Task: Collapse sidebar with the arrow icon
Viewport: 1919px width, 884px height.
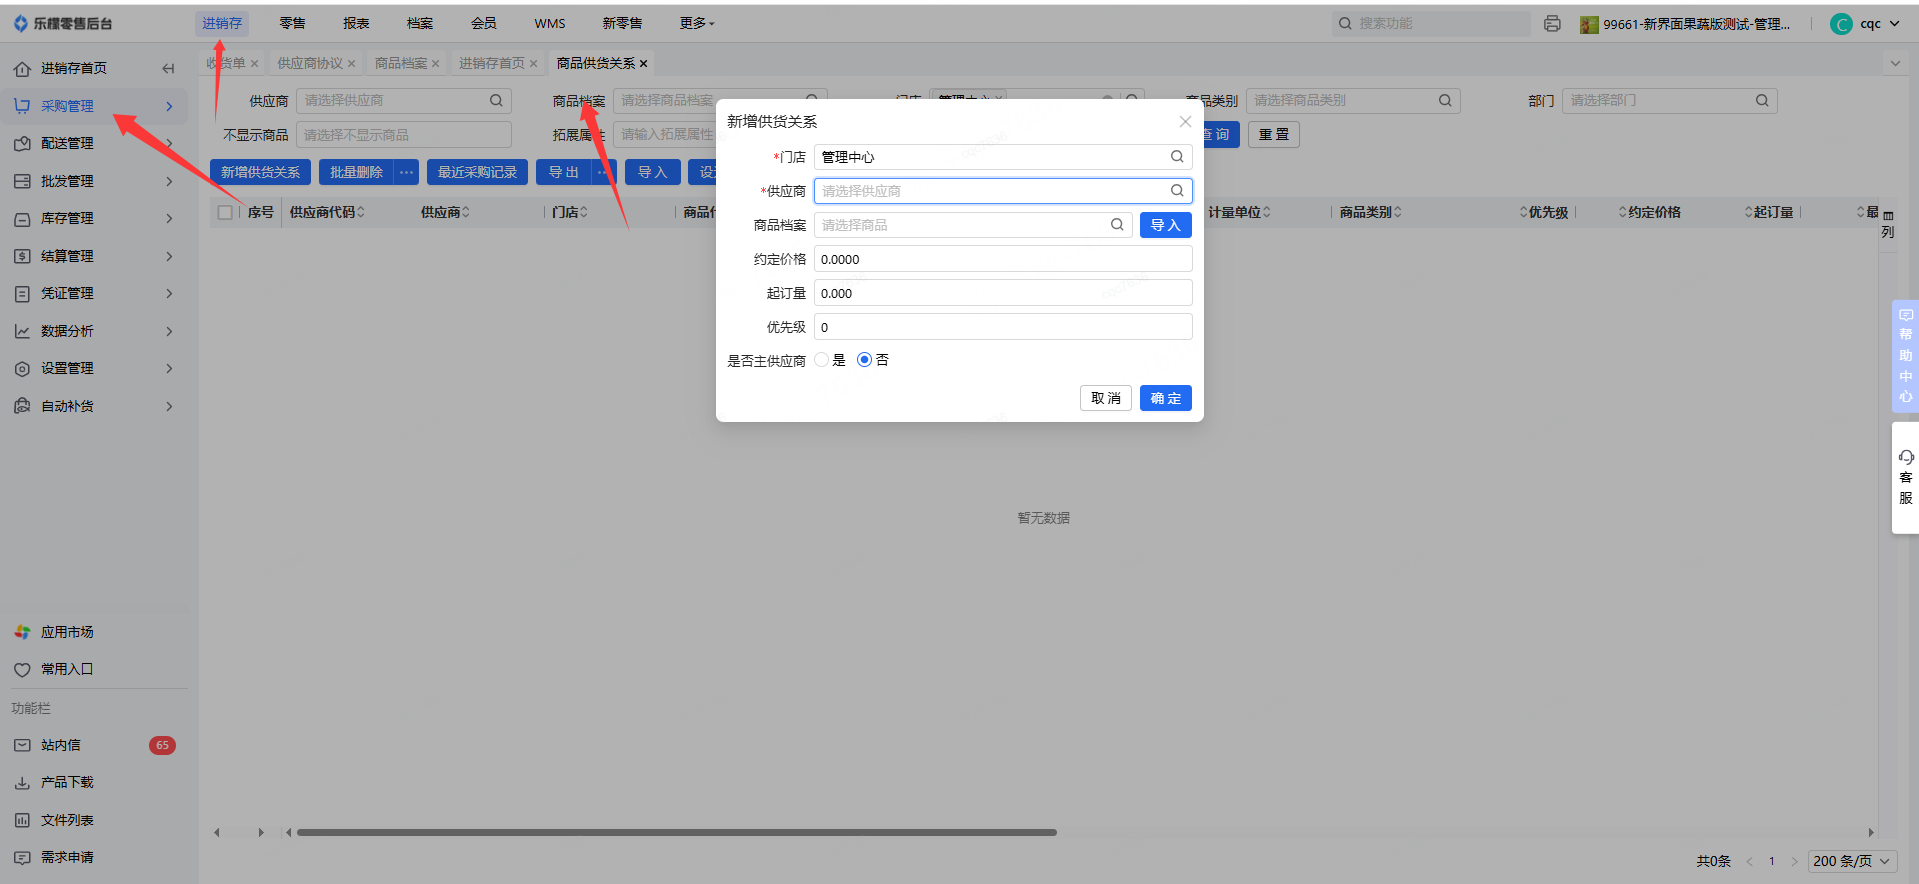Action: (168, 68)
